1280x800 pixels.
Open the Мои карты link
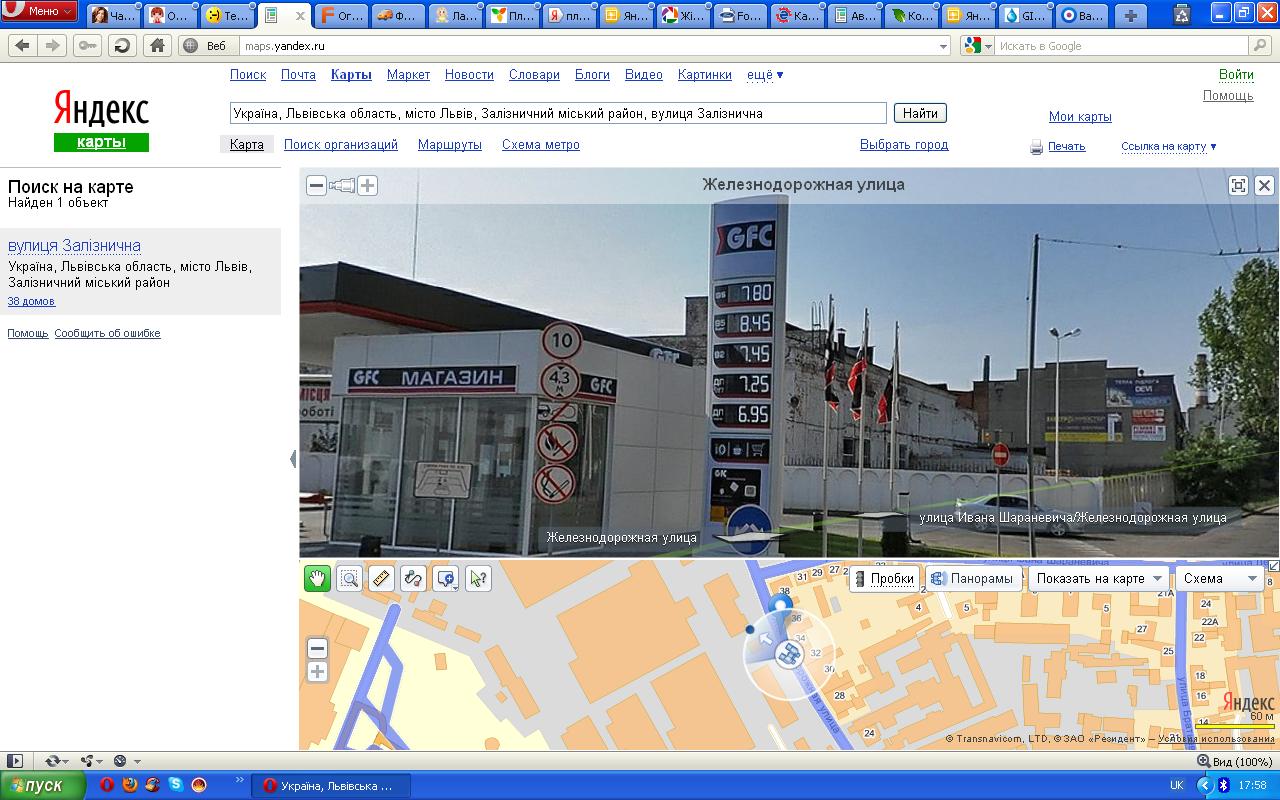pyautogui.click(x=1080, y=117)
